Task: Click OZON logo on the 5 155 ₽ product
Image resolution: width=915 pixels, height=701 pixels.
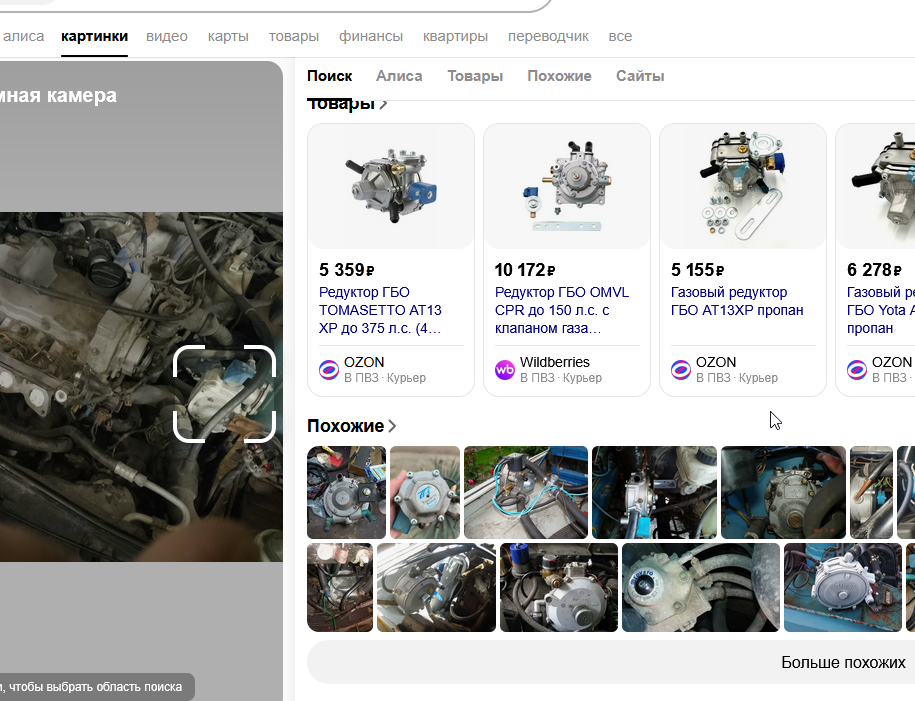Action: (x=681, y=369)
